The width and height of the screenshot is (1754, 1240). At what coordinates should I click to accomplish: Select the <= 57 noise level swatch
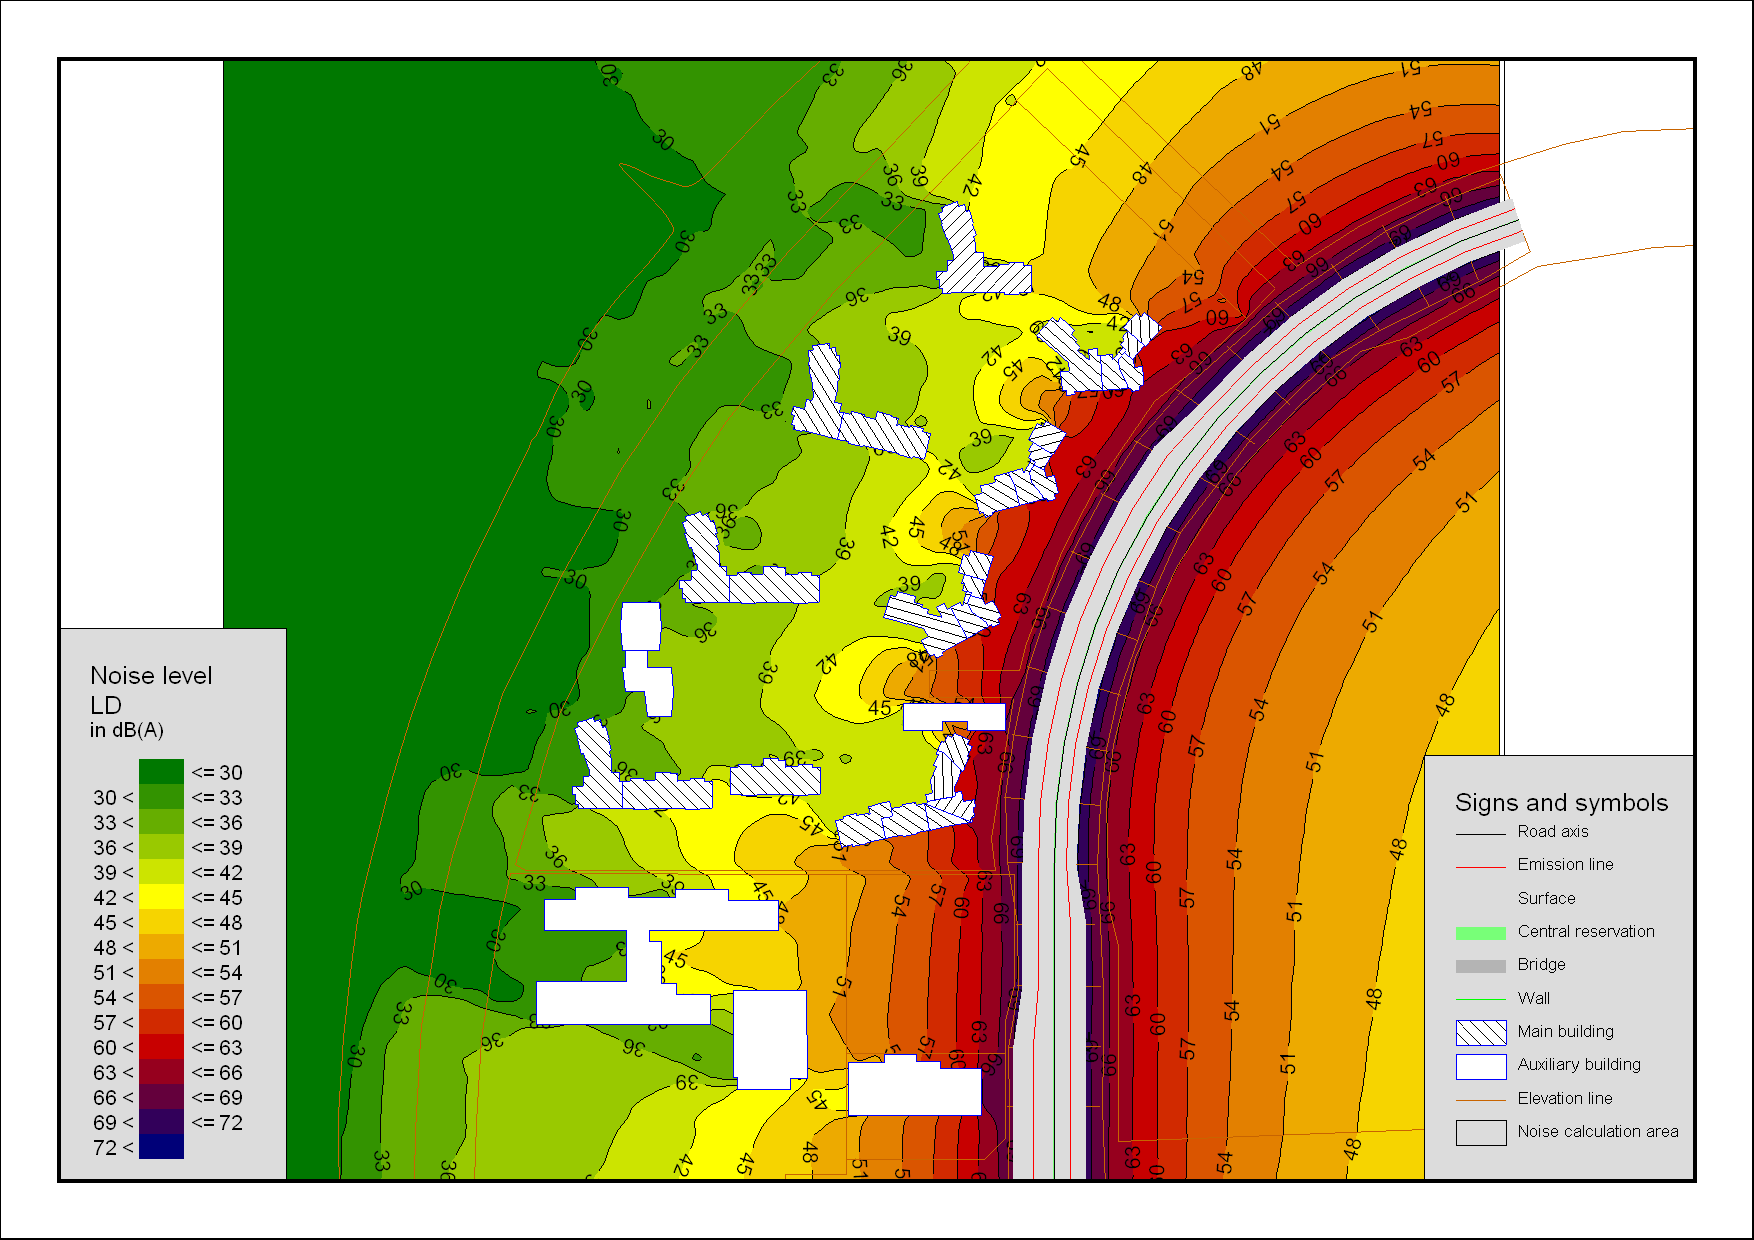(x=161, y=997)
